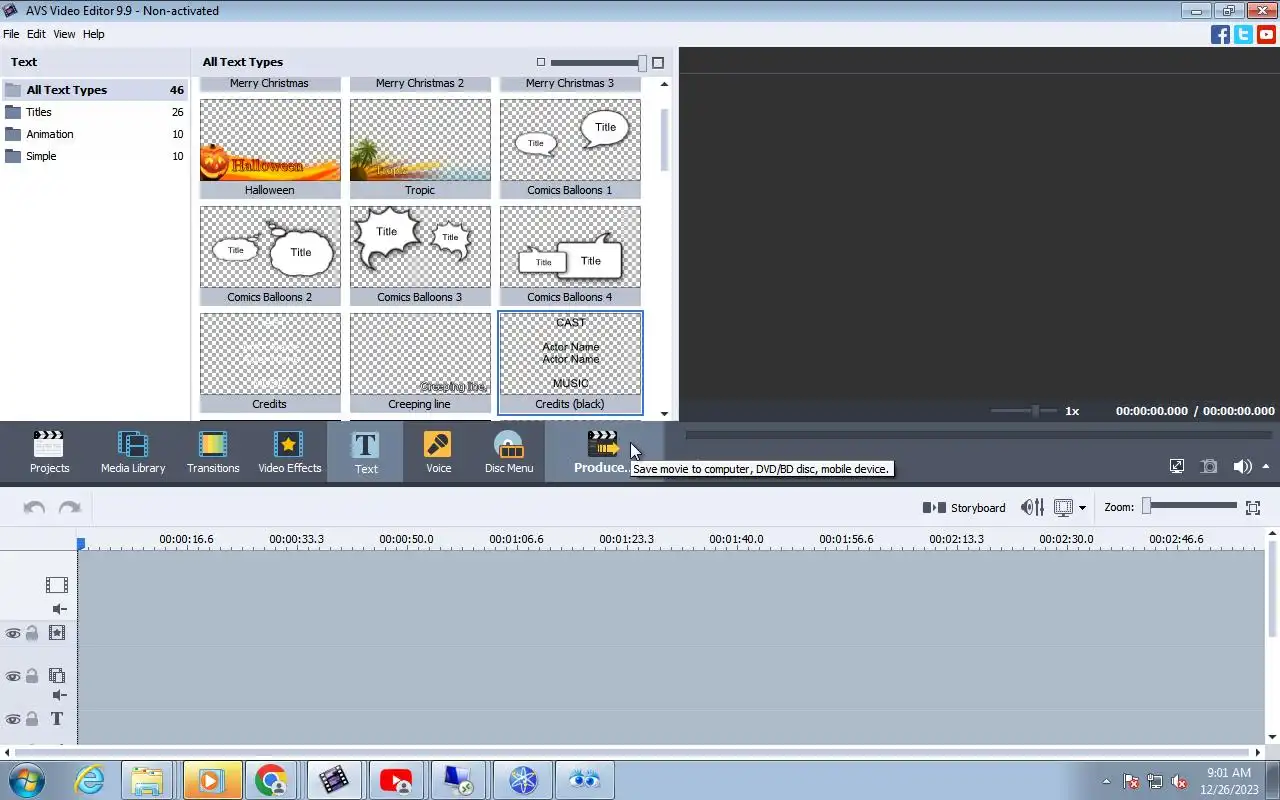Select the Simple folder
Image resolution: width=1280 pixels, height=800 pixels.
point(95,156)
